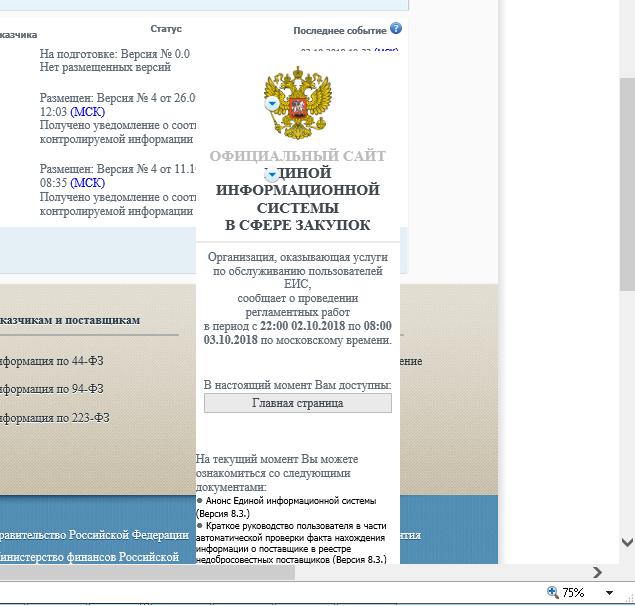Click the Последнее событие column header
Viewport: 635px width, 606px height.
[x=339, y=30]
